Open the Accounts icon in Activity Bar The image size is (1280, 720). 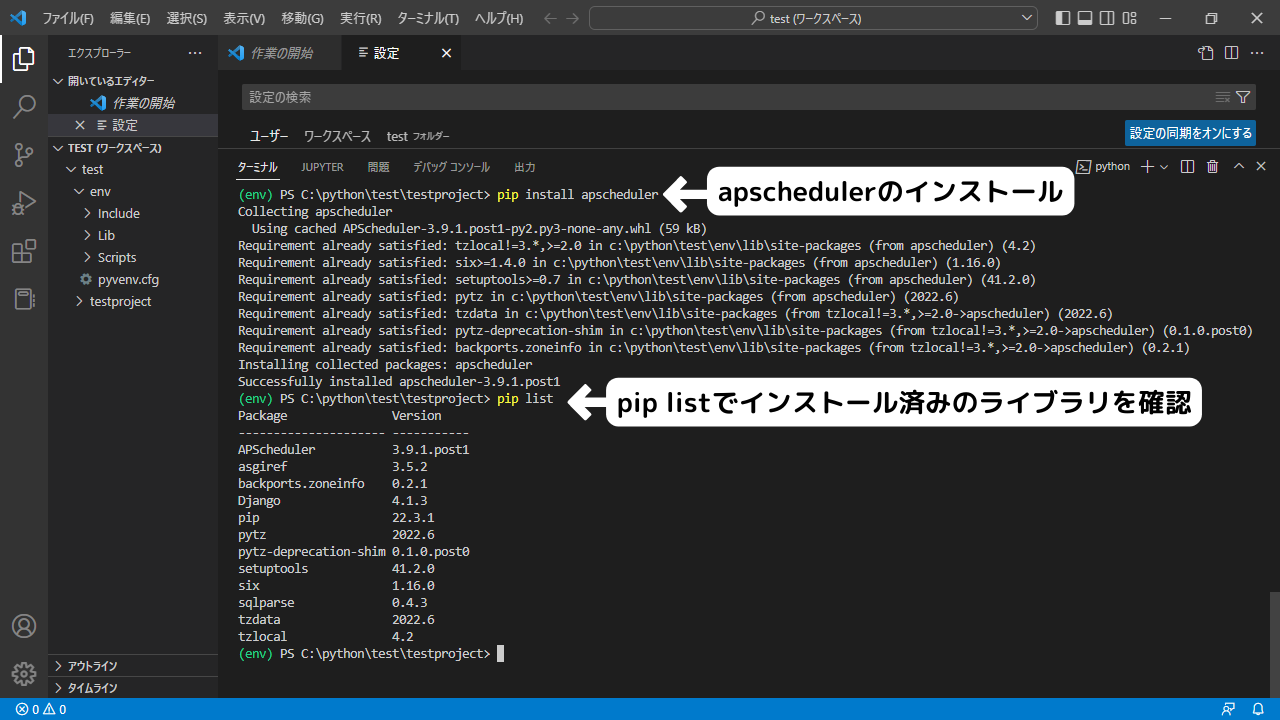pos(24,626)
